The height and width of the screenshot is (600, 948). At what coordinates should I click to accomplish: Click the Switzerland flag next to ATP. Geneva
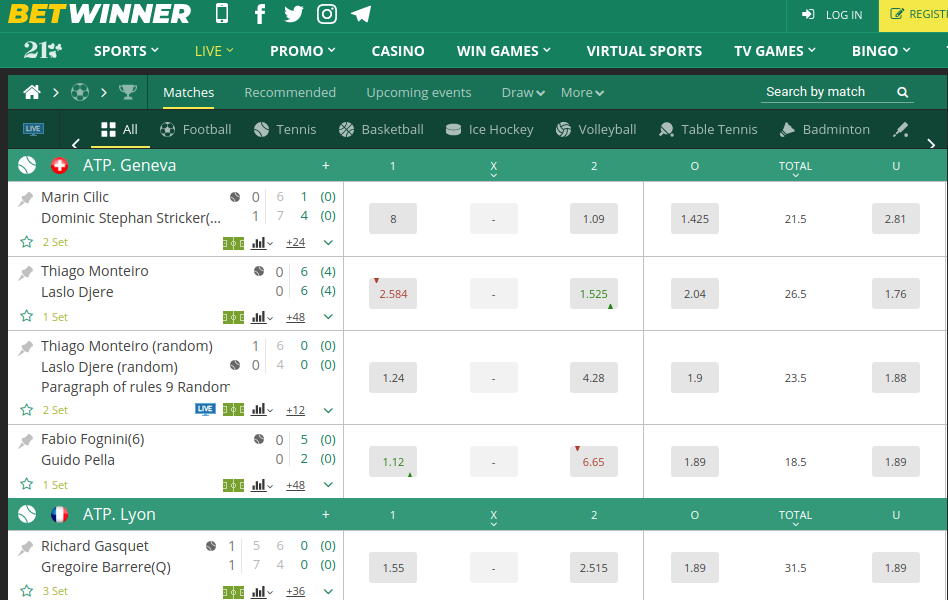point(59,165)
